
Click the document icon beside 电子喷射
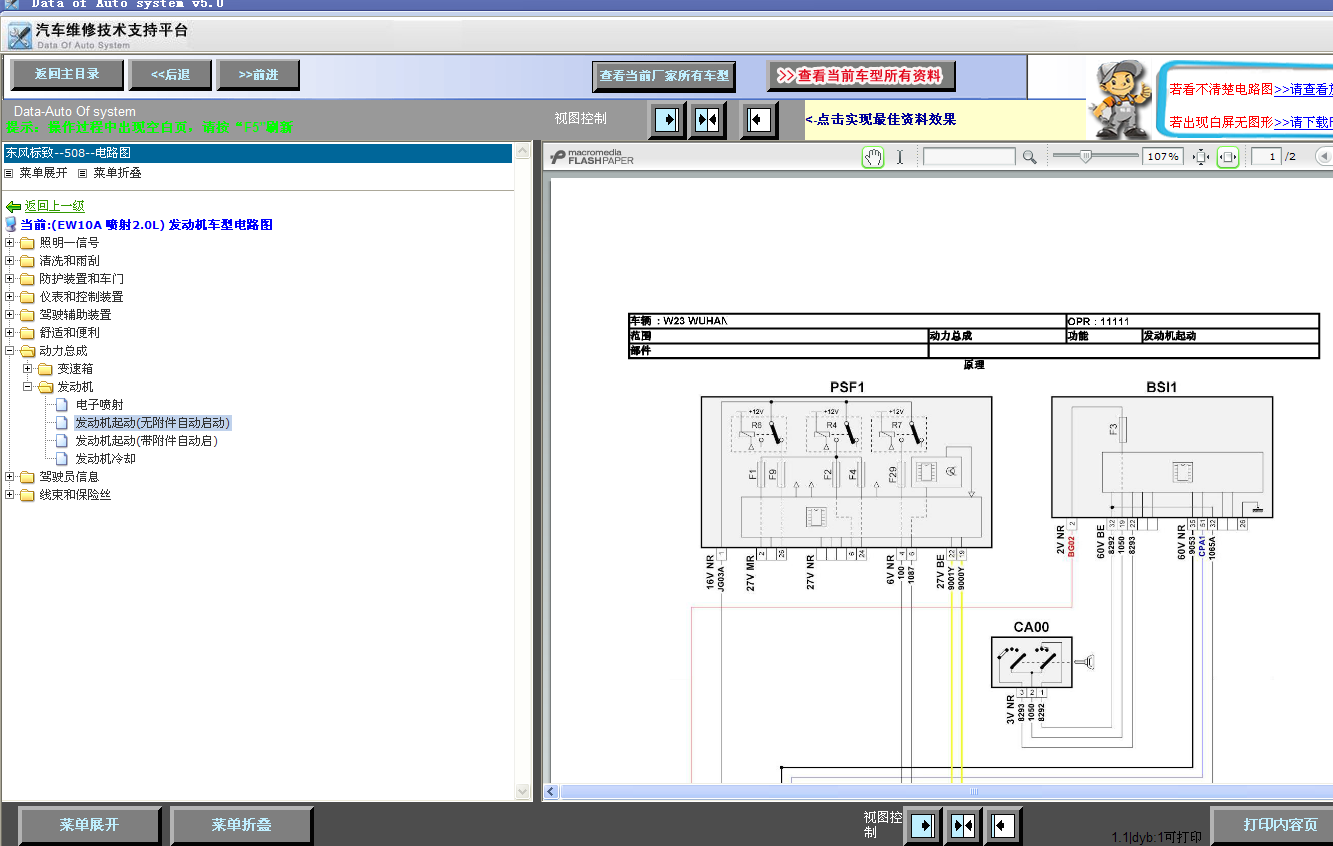(62, 405)
